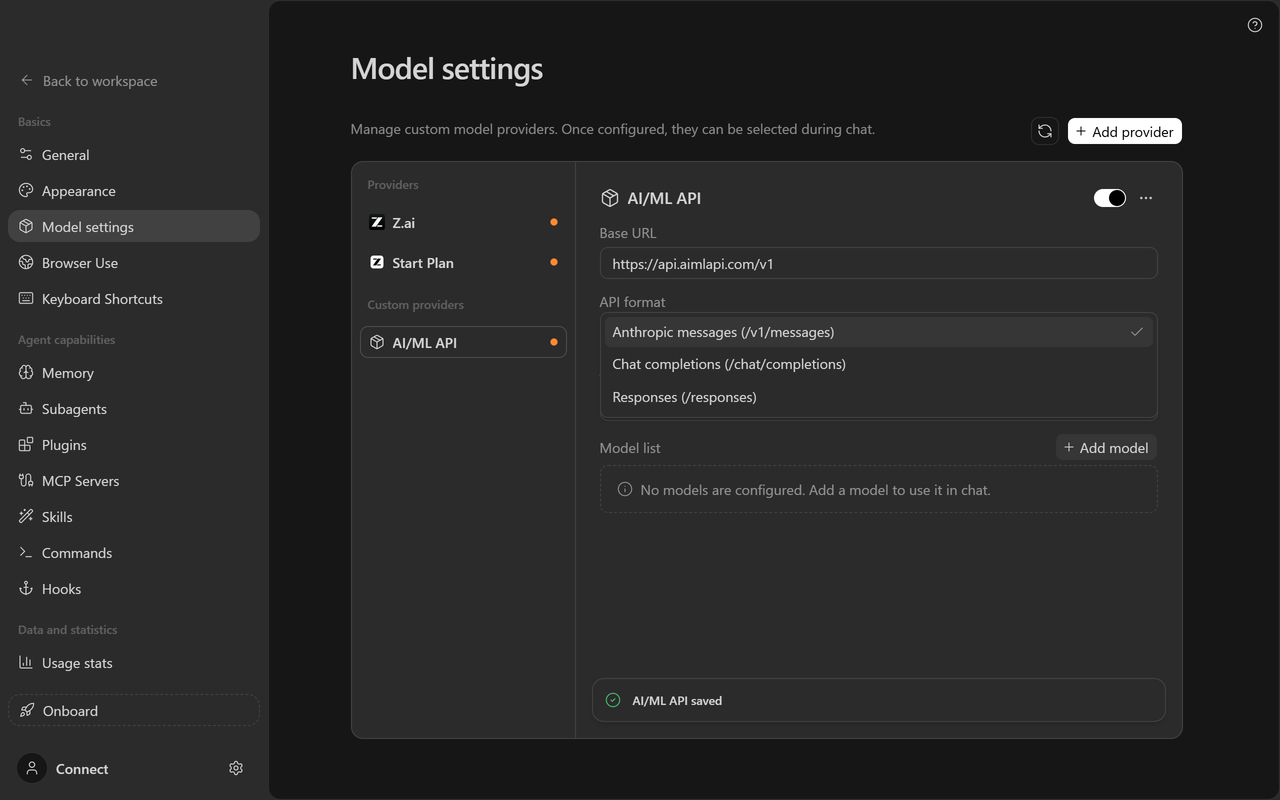Click the info icon in empty models notice
The width and height of the screenshot is (1280, 800).
point(625,490)
